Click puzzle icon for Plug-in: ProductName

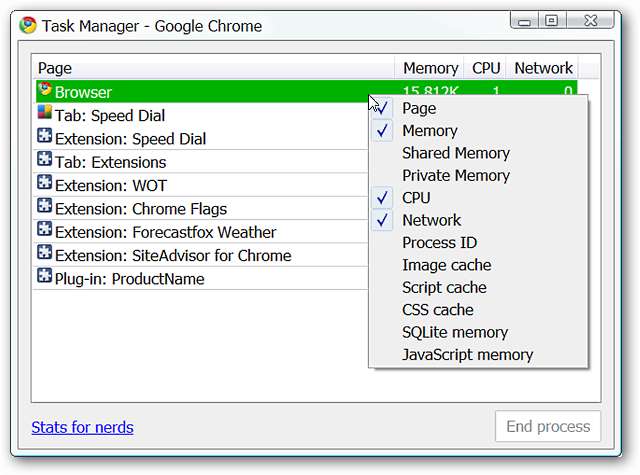(45, 277)
